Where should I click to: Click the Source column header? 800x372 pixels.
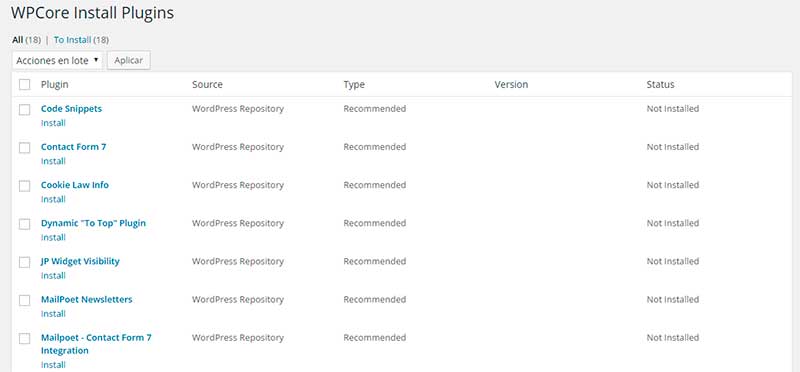(207, 85)
